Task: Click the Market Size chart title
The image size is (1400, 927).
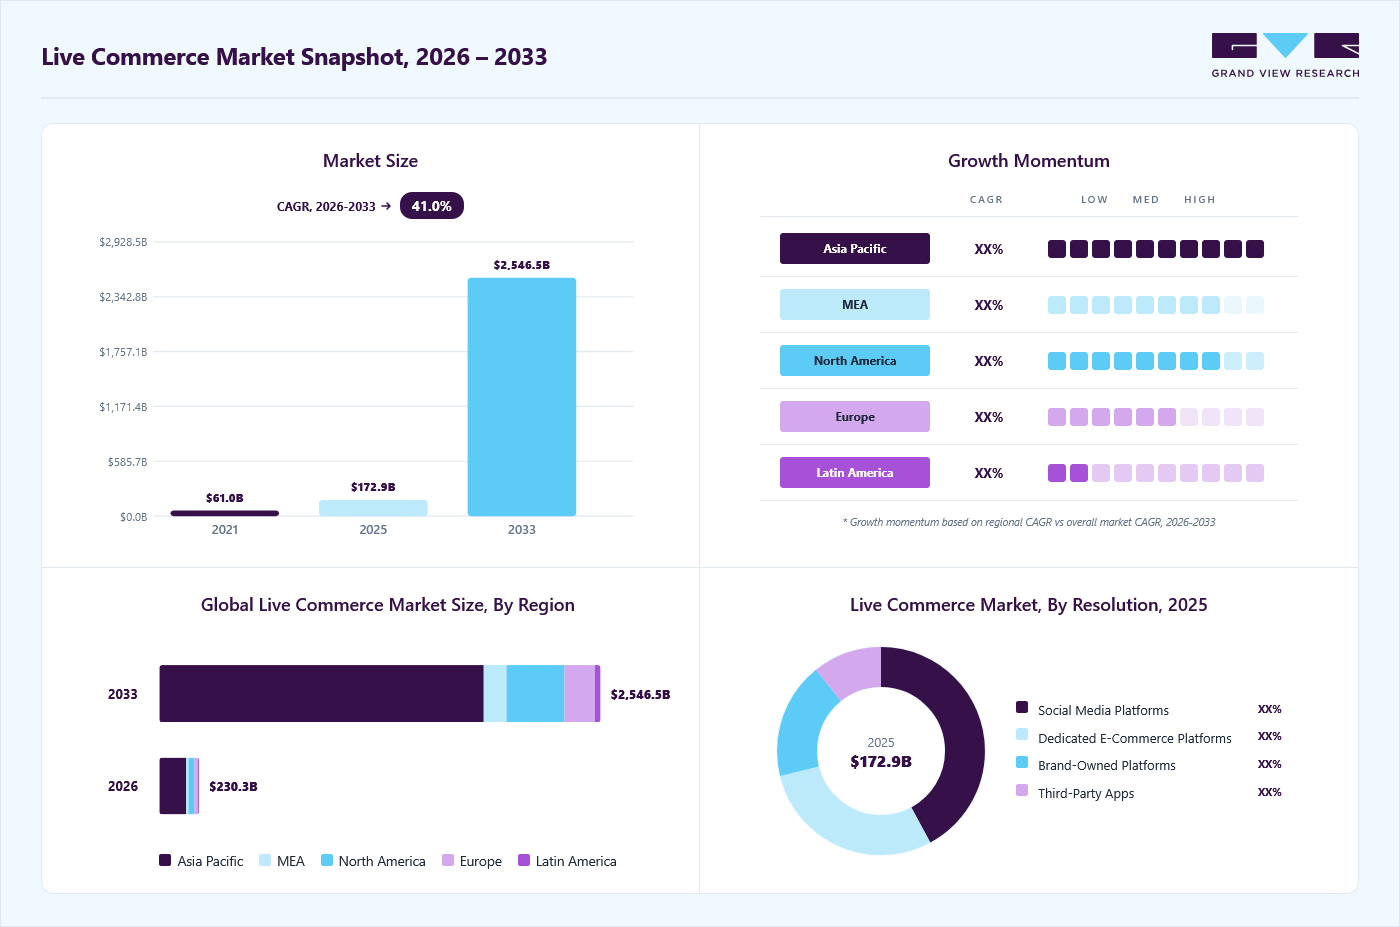Action: pos(370,161)
